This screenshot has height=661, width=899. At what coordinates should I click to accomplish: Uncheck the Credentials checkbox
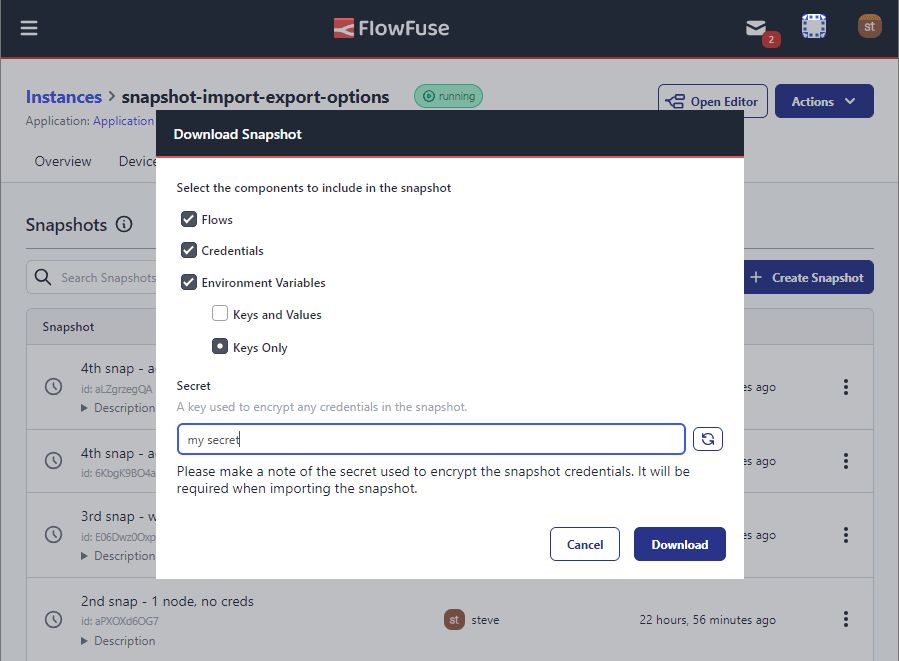pyautogui.click(x=189, y=250)
